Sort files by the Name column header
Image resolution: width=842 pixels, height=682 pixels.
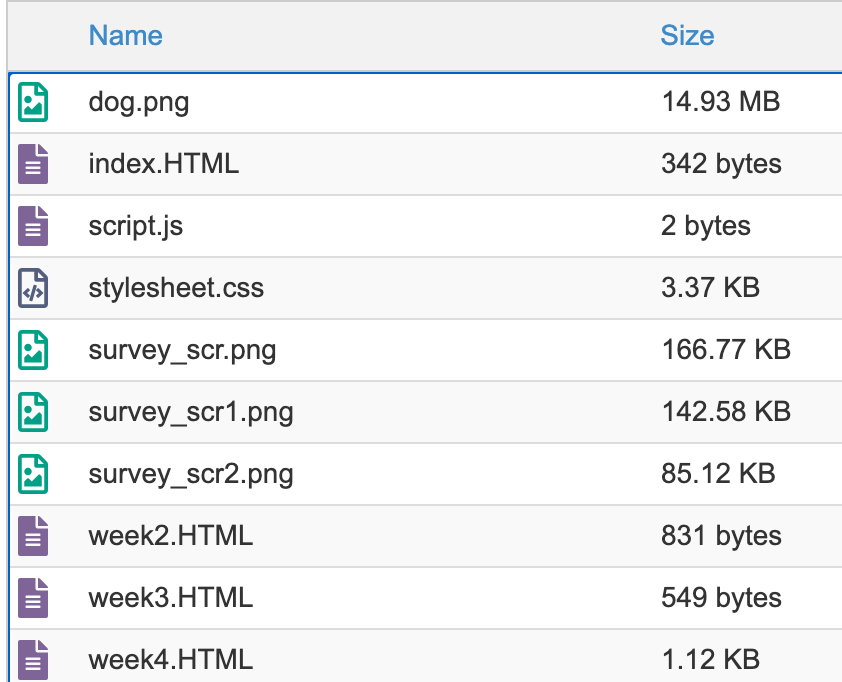pyautogui.click(x=125, y=36)
